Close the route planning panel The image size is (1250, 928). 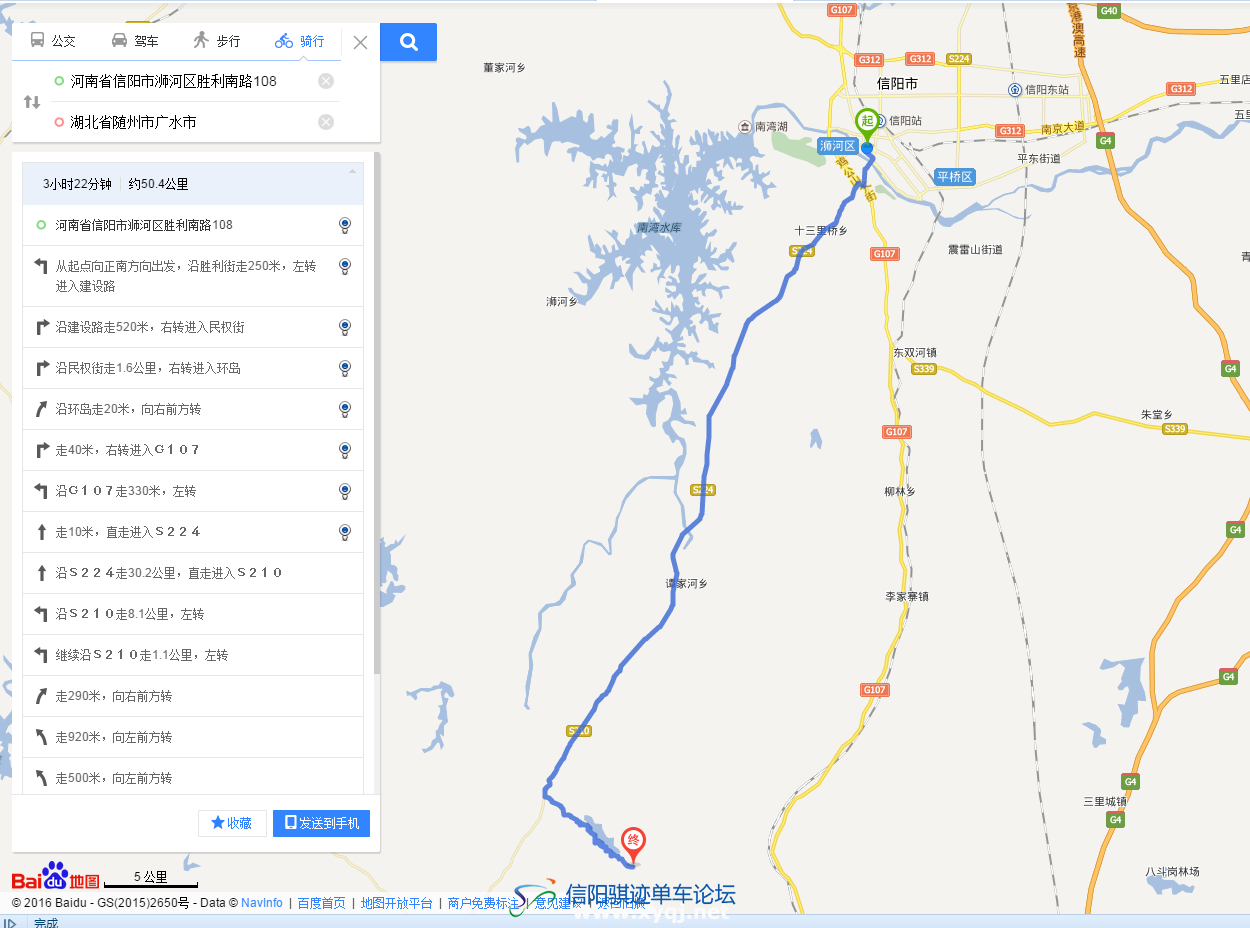tap(360, 42)
